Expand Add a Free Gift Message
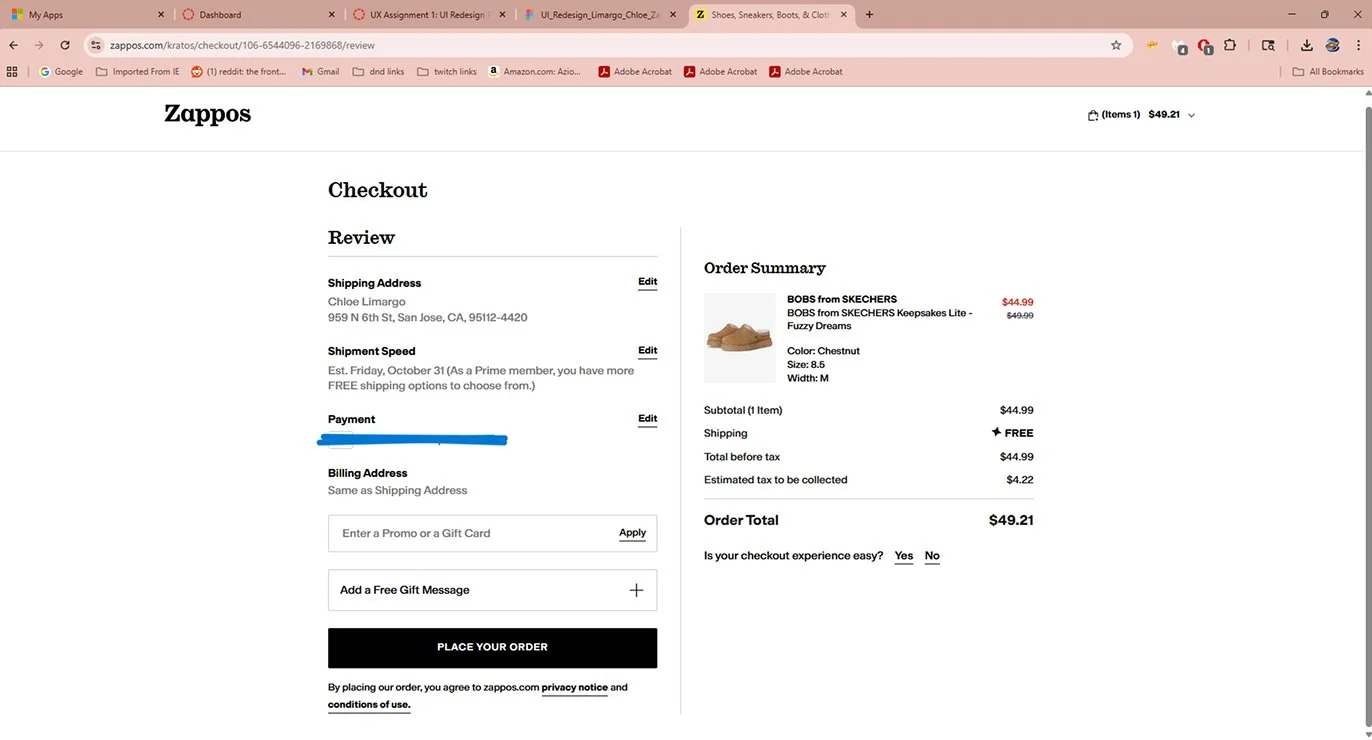The width and height of the screenshot is (1372, 740). pyautogui.click(x=492, y=590)
